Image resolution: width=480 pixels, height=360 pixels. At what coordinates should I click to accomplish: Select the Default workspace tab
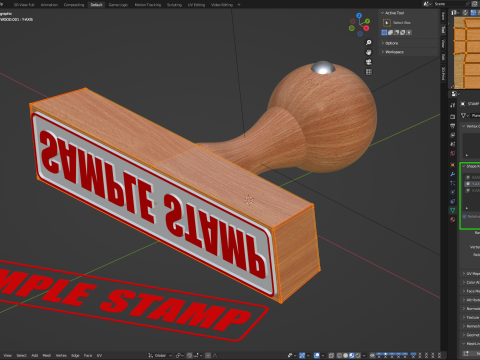96,5
